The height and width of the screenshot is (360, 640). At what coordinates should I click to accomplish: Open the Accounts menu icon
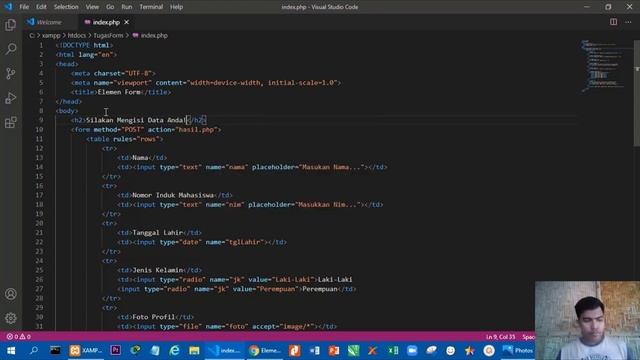click(11, 294)
